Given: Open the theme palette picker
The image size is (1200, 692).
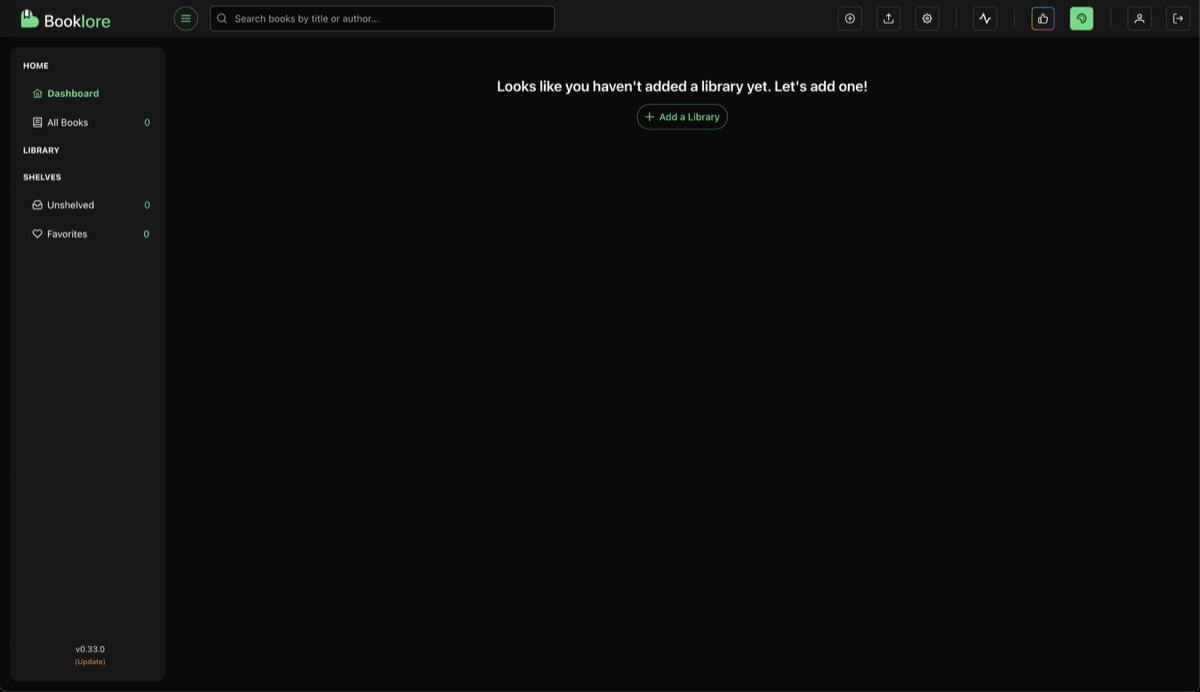Looking at the screenshot, I should pyautogui.click(x=1081, y=18).
